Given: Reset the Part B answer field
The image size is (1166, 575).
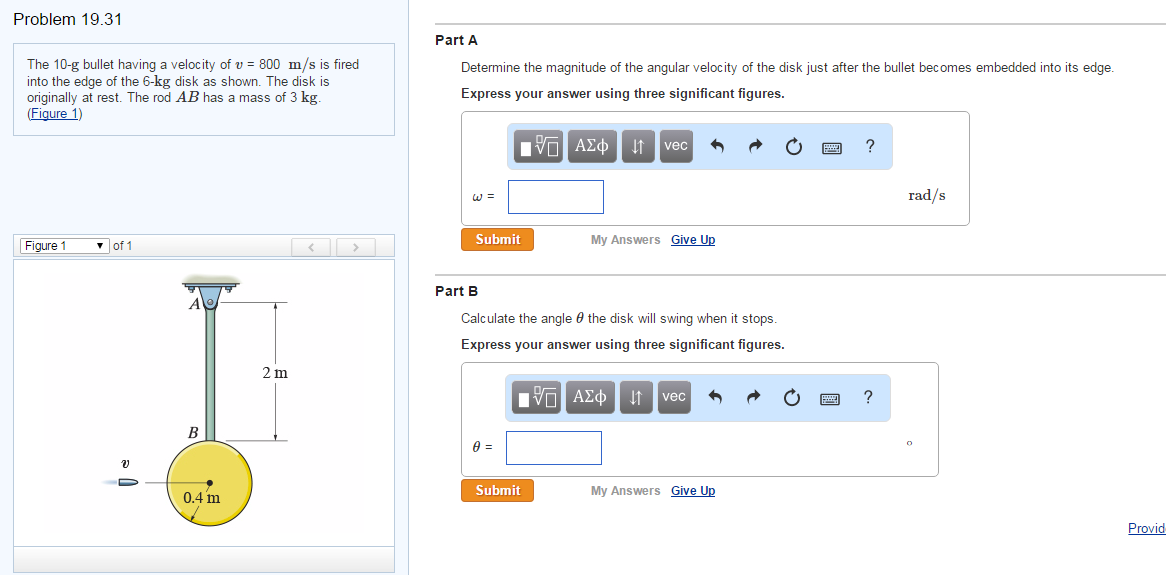Looking at the screenshot, I should 793,398.
